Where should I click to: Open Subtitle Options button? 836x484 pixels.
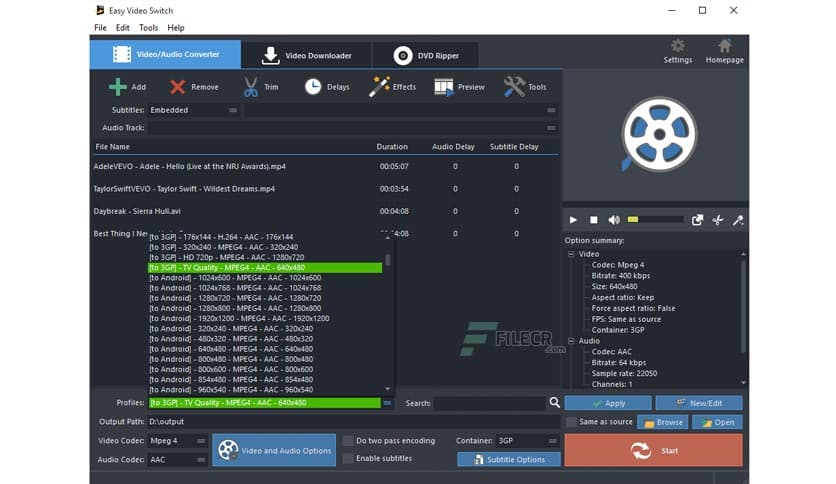pos(509,459)
